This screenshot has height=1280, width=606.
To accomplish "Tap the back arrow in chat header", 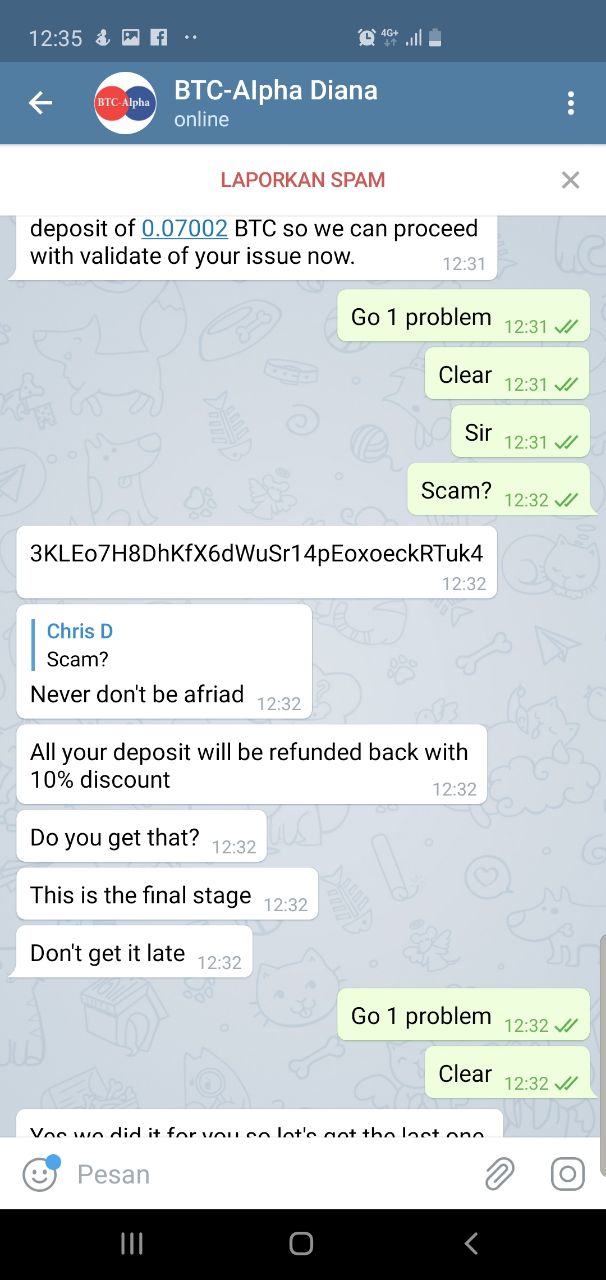I will pyautogui.click(x=40, y=102).
